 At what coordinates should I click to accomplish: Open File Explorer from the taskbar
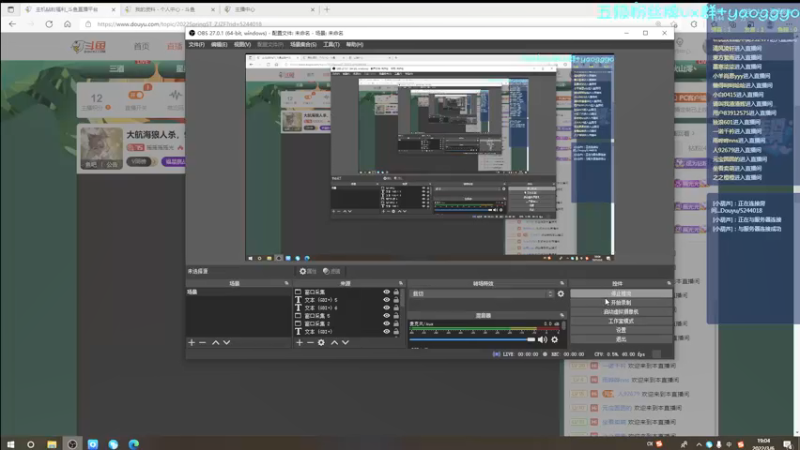[x=52, y=444]
